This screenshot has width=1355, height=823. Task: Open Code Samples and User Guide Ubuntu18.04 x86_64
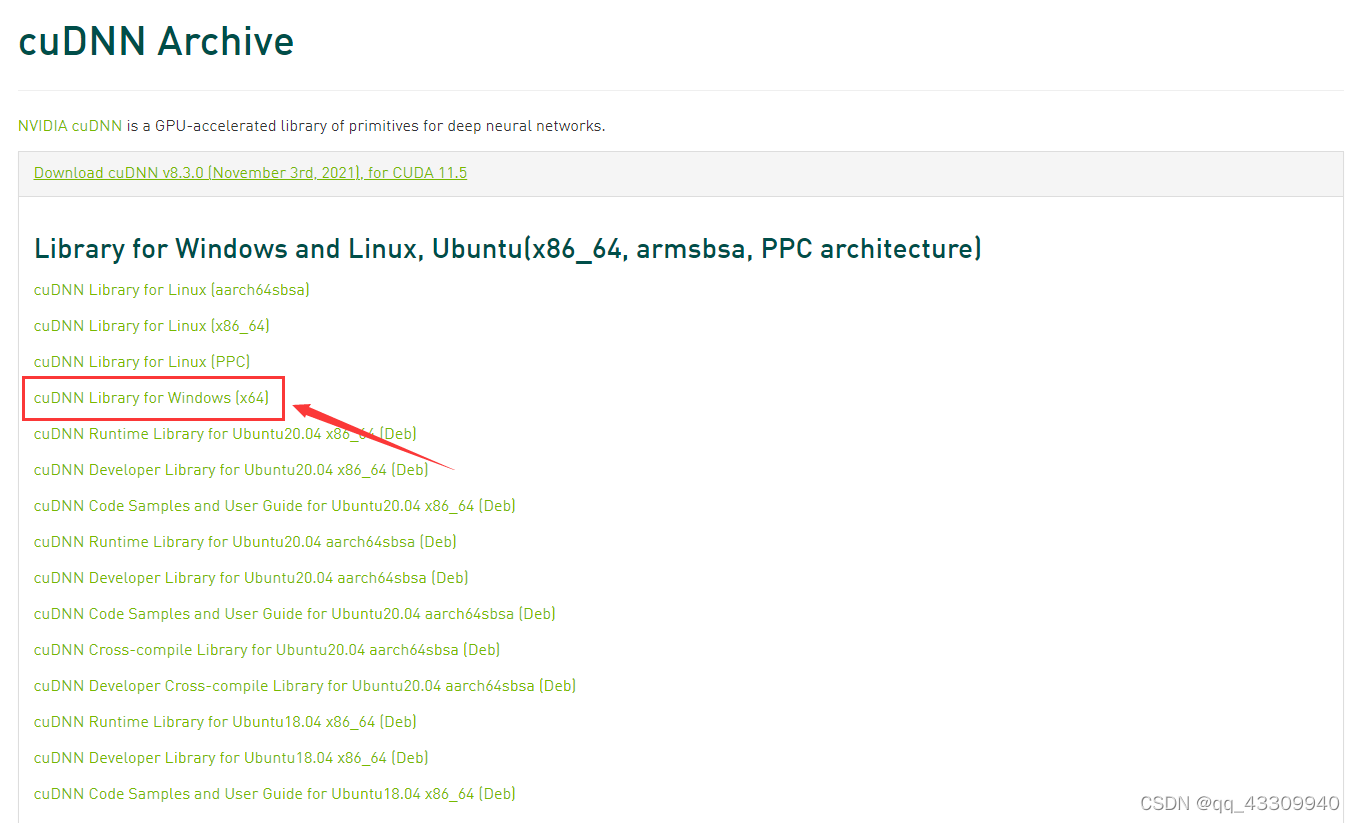[275, 794]
